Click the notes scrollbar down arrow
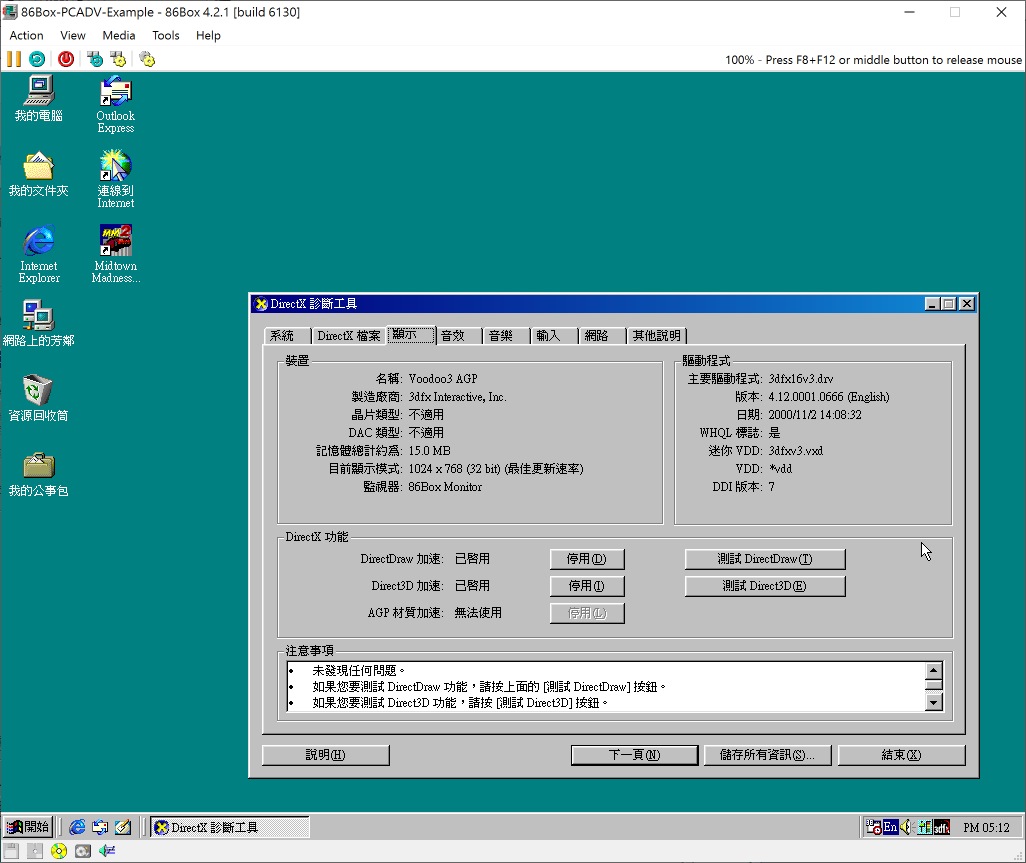This screenshot has width=1026, height=863. coord(933,703)
